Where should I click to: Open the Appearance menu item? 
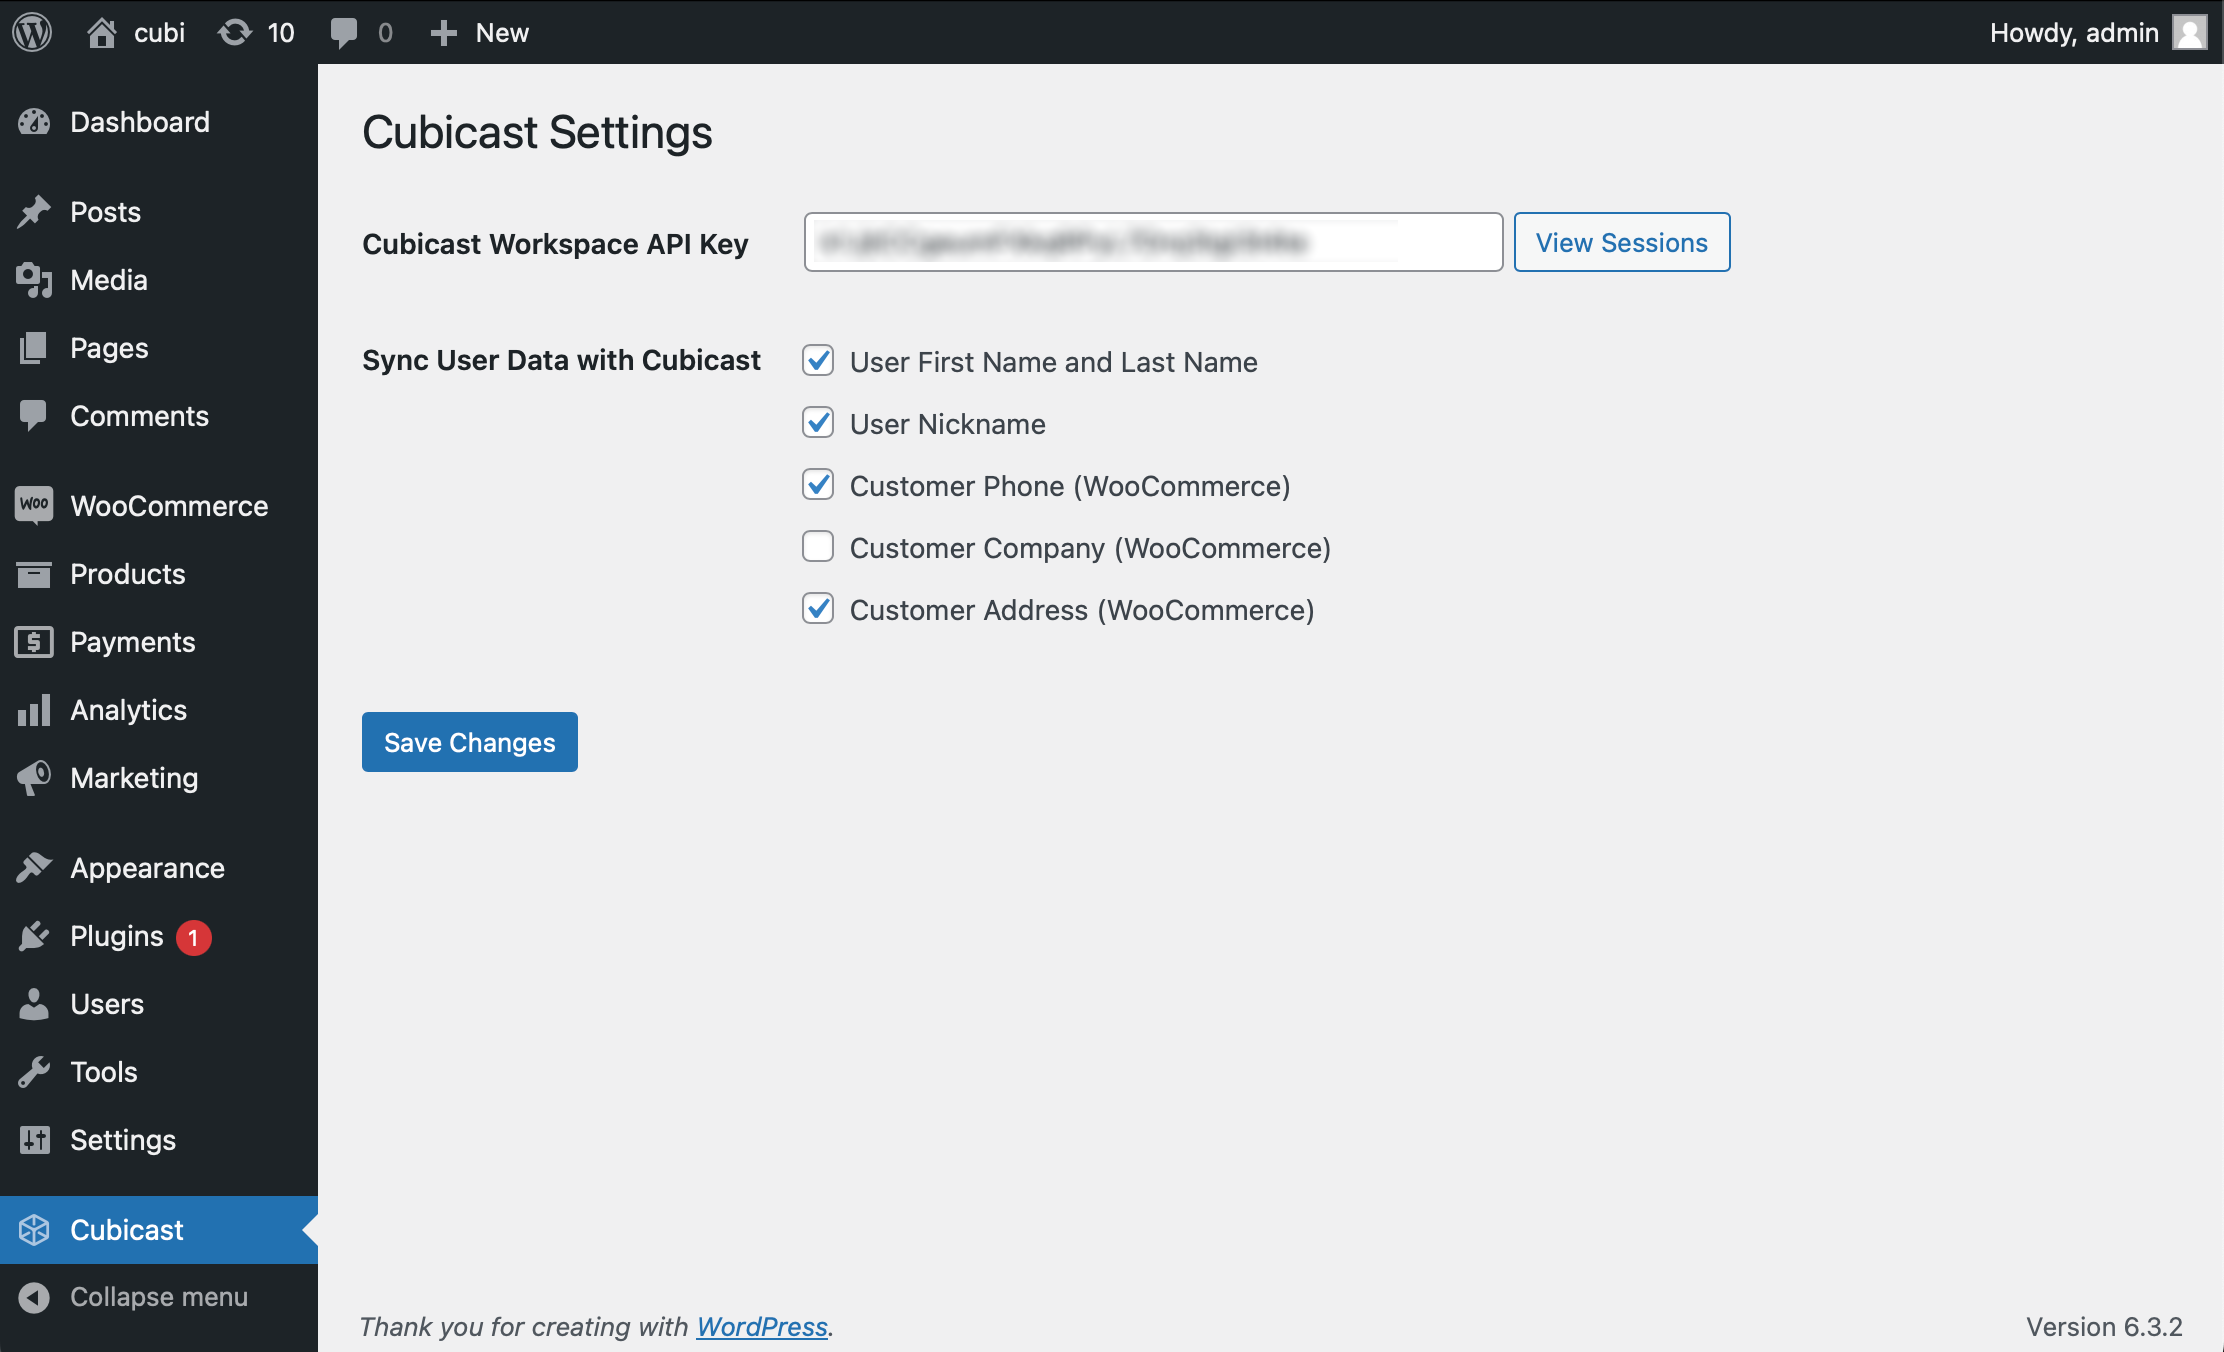159,868
